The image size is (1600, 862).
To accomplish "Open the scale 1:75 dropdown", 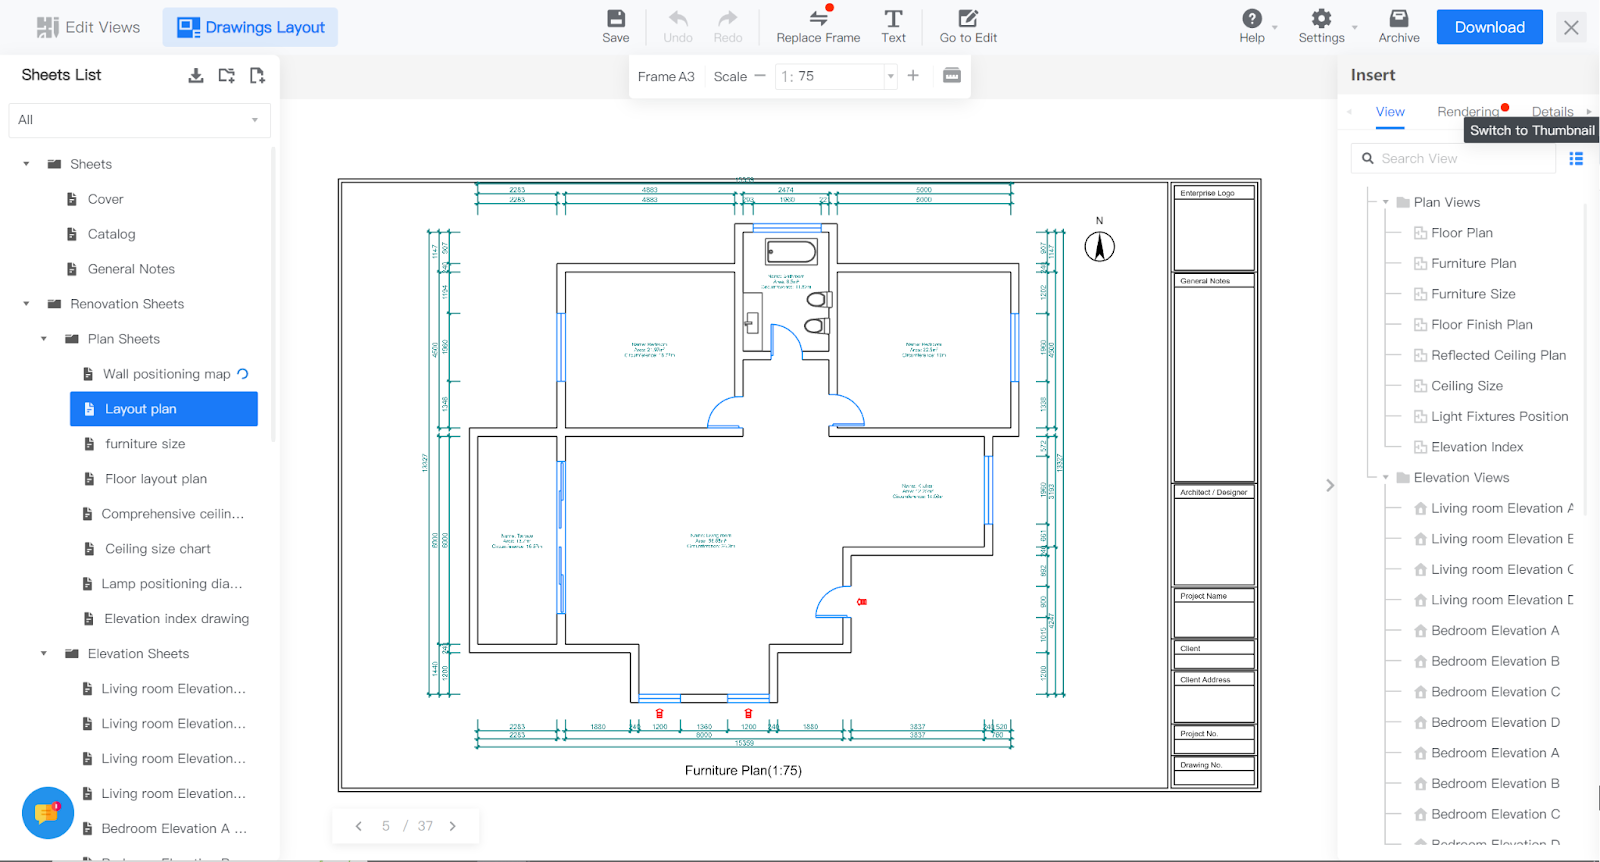I will click(x=890, y=77).
